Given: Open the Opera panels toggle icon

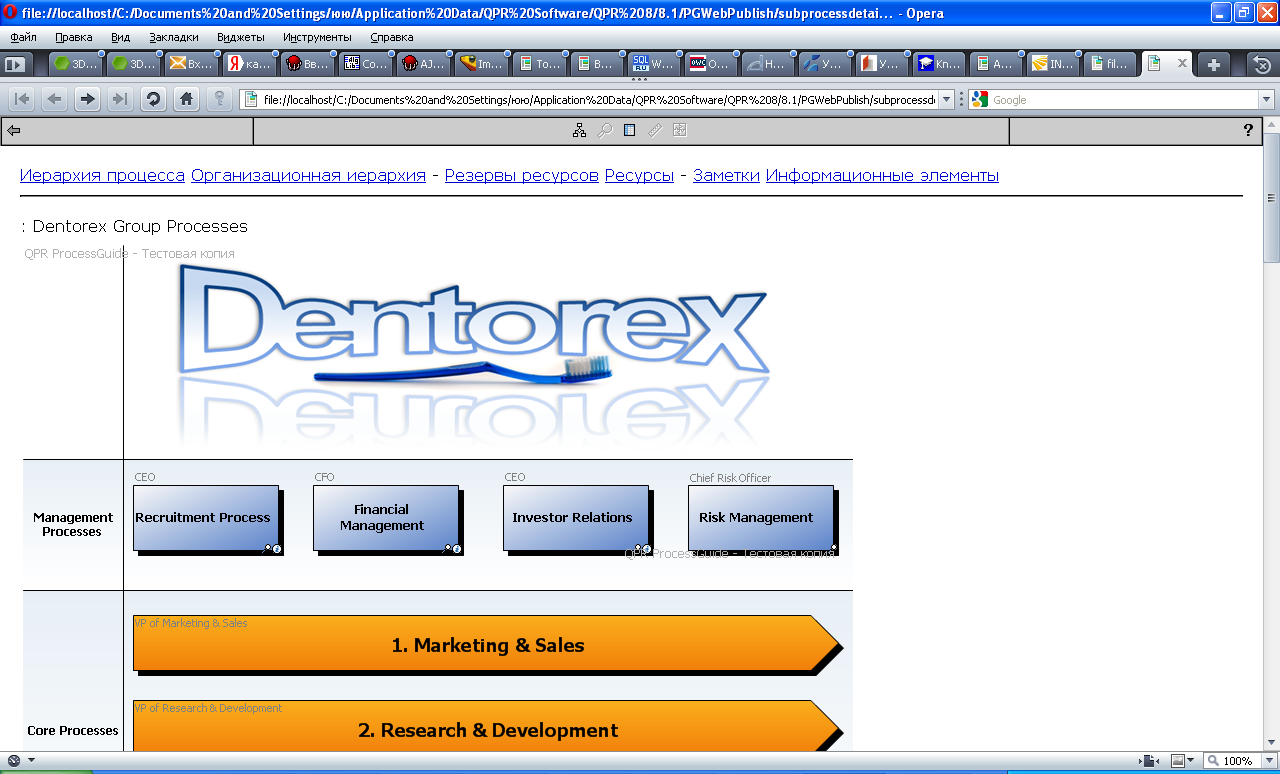Looking at the screenshot, I should coord(15,64).
